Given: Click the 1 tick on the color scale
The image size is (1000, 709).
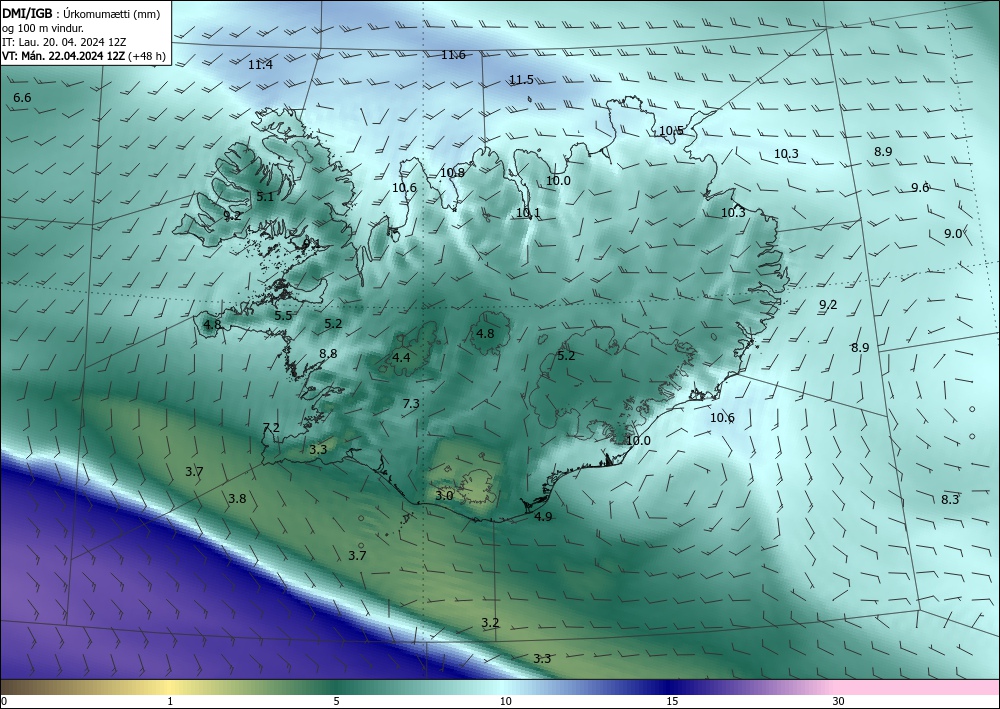Looking at the screenshot, I should pyautogui.click(x=170, y=702).
